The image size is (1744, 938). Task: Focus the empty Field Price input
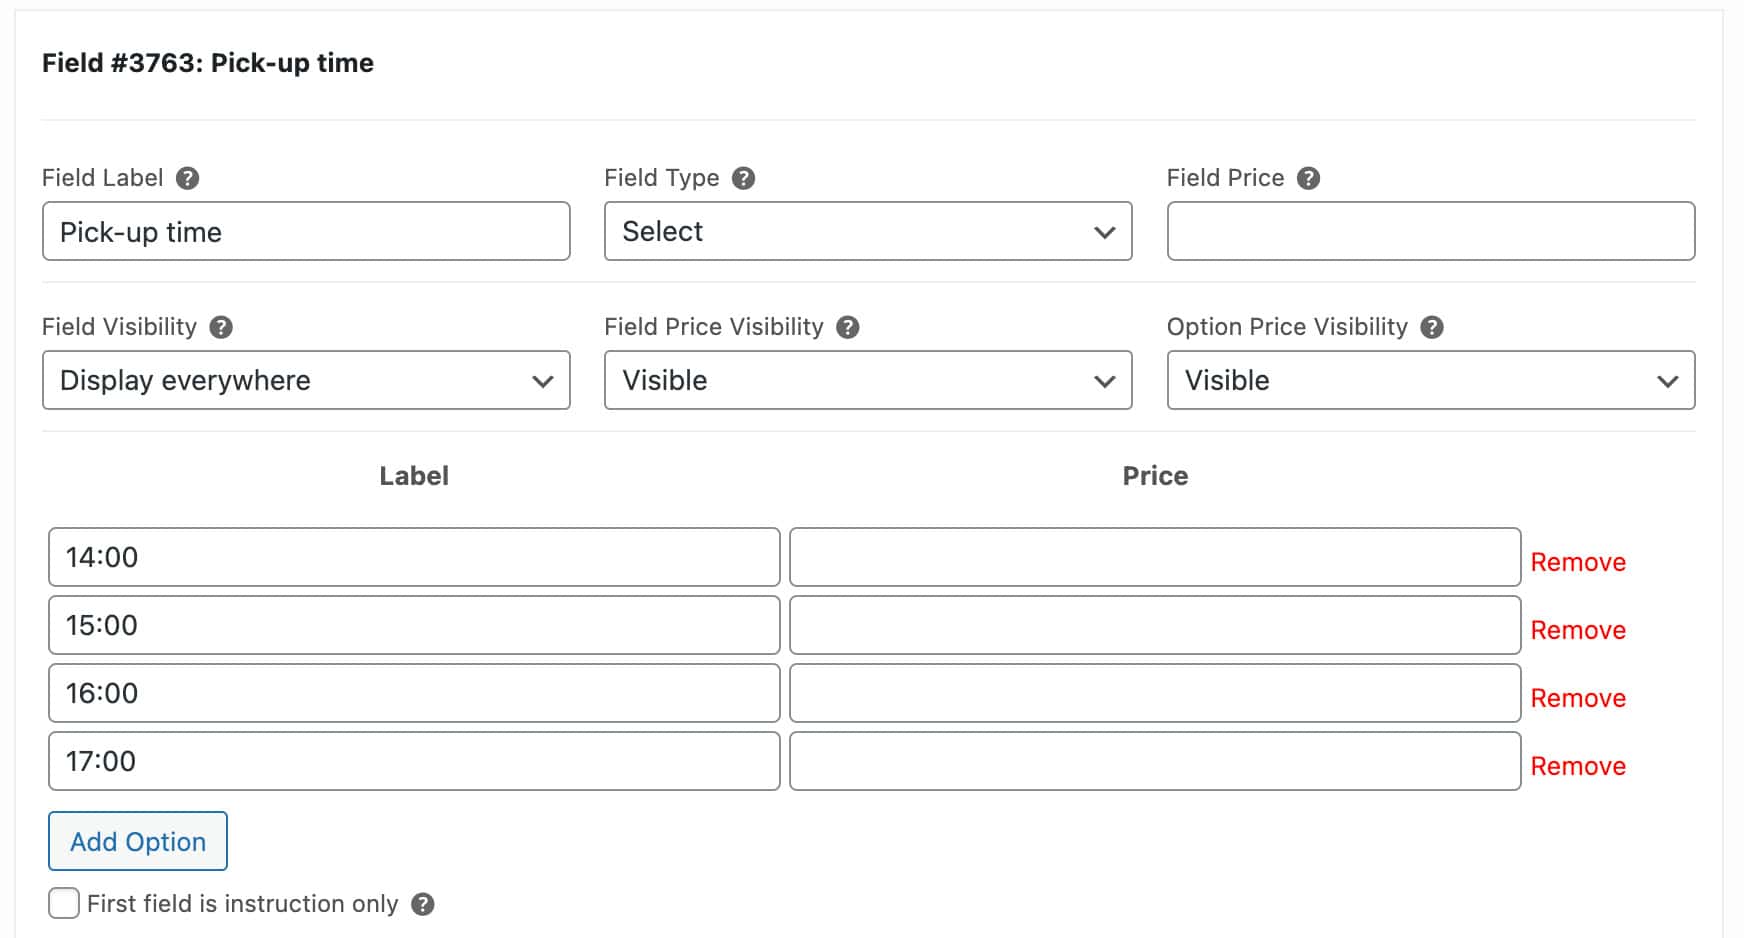[1430, 231]
